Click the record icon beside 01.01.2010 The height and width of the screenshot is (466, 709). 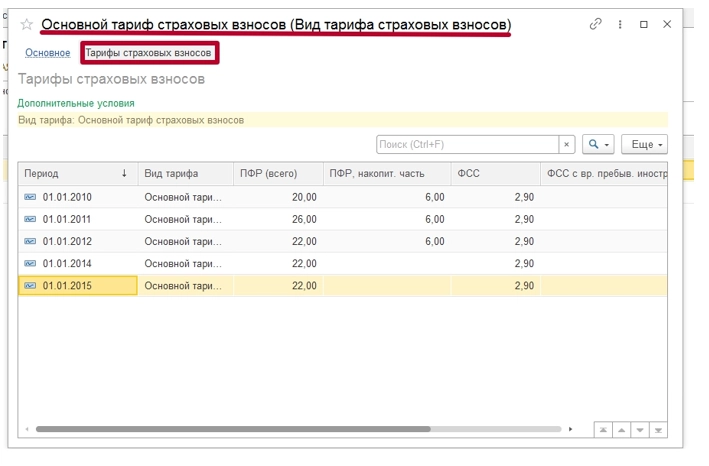coord(30,197)
